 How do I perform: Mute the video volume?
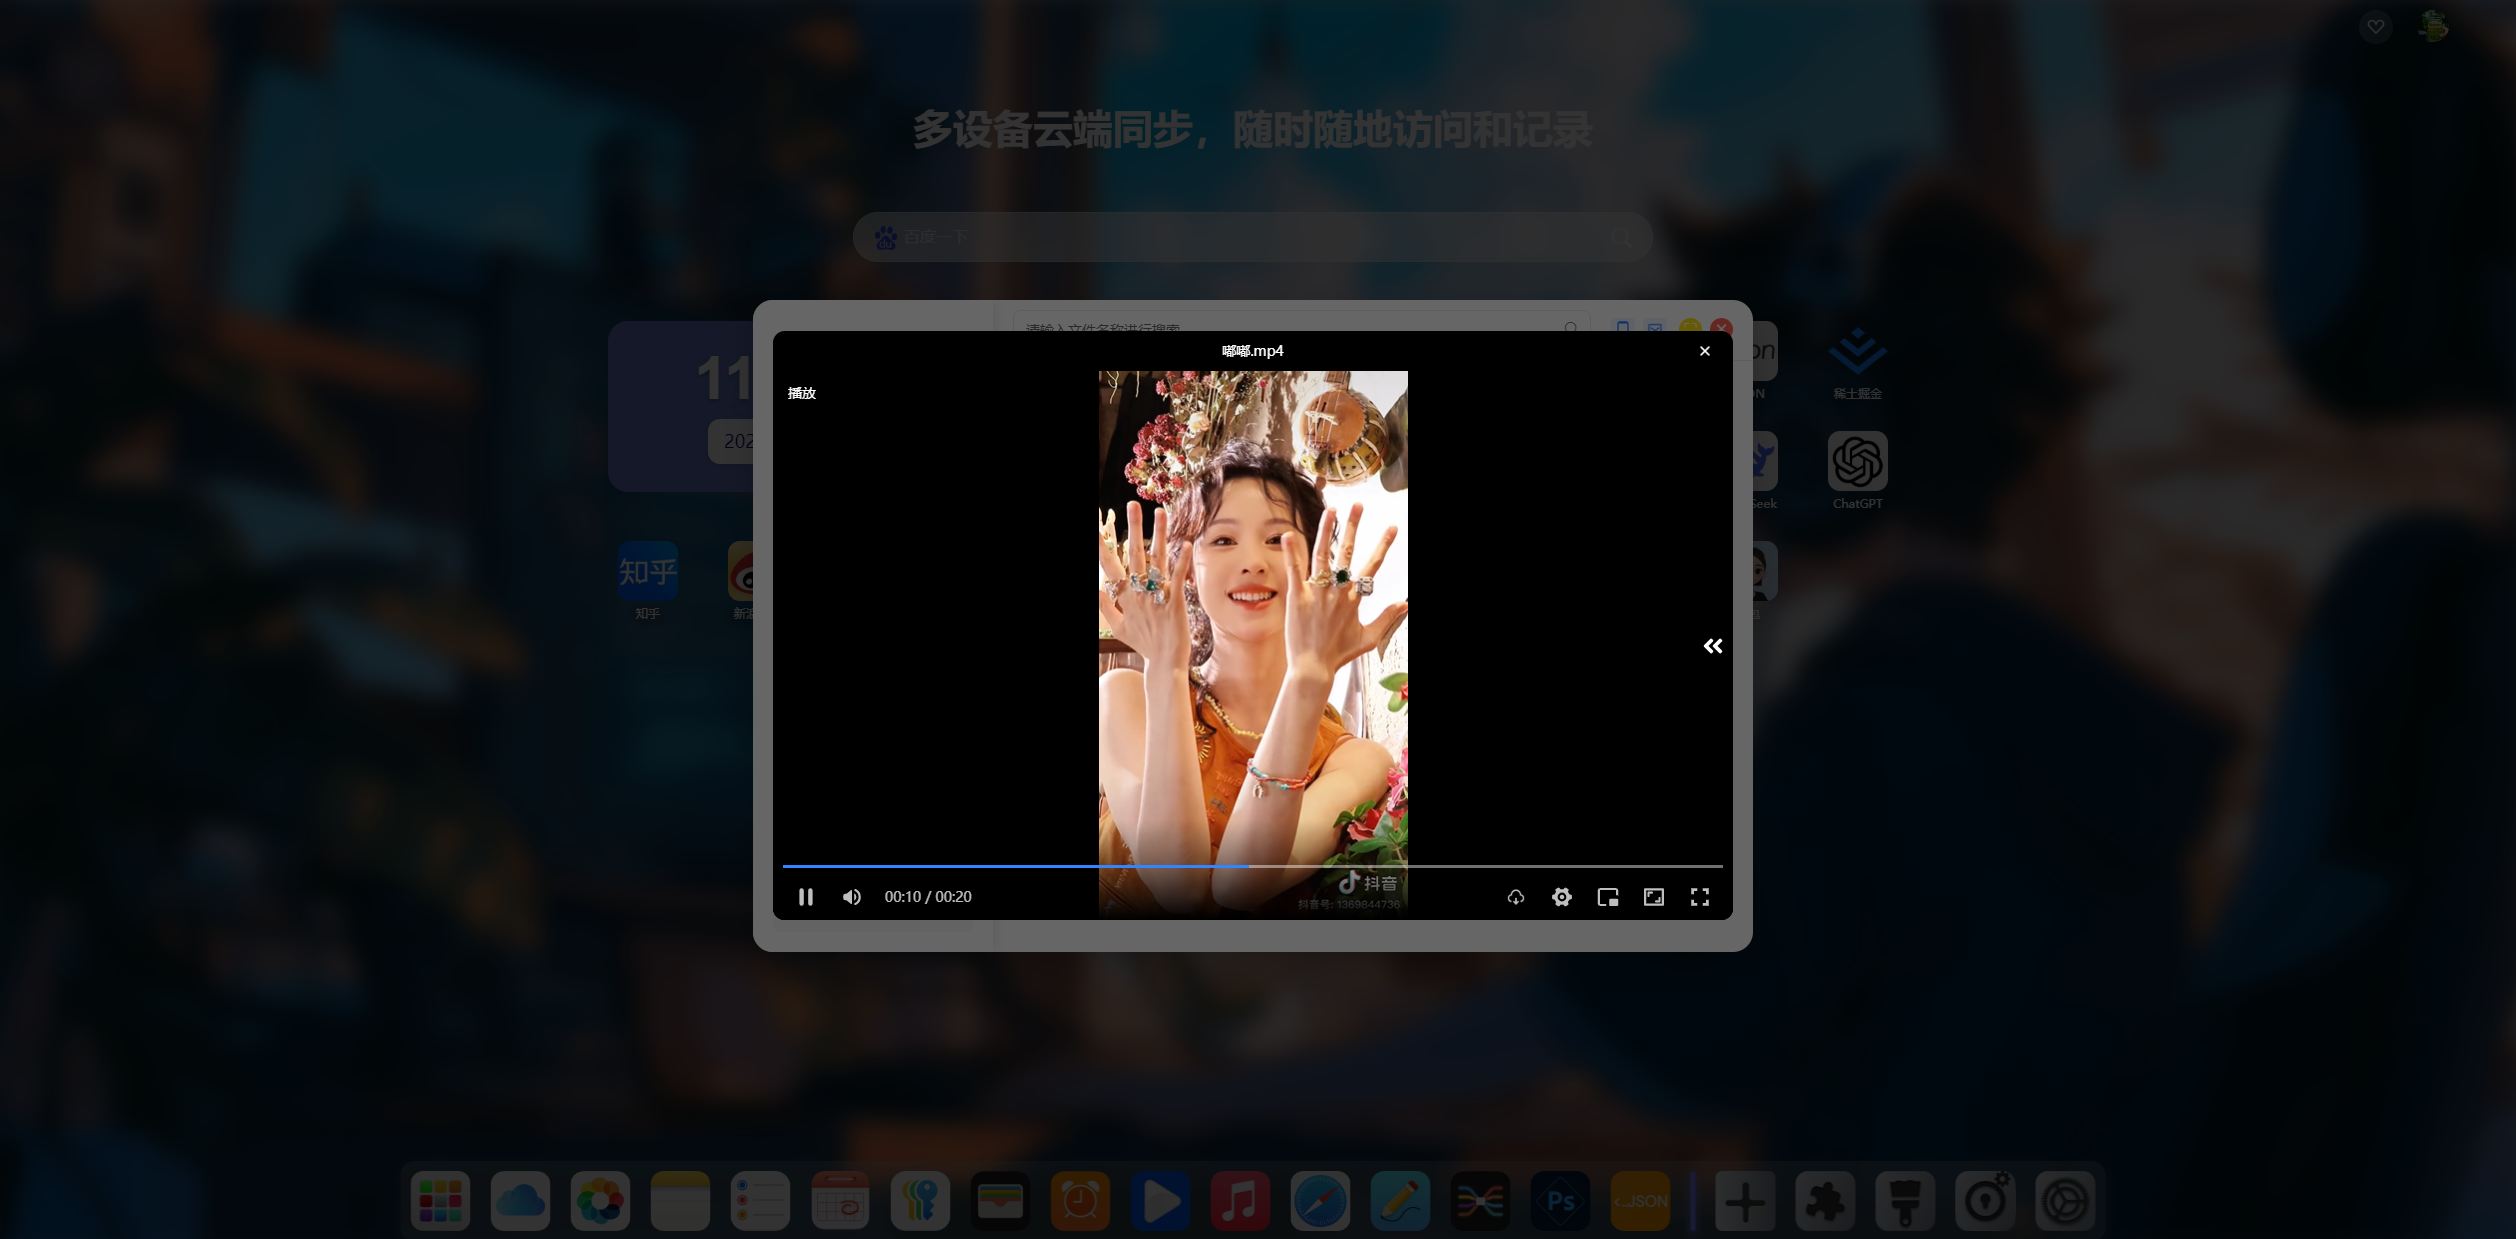(851, 897)
